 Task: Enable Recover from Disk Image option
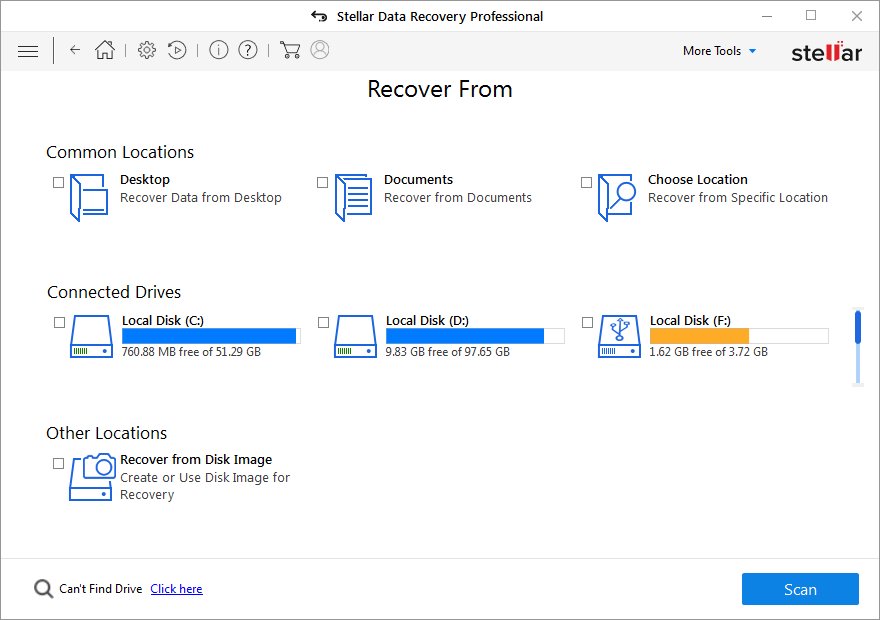tap(57, 463)
